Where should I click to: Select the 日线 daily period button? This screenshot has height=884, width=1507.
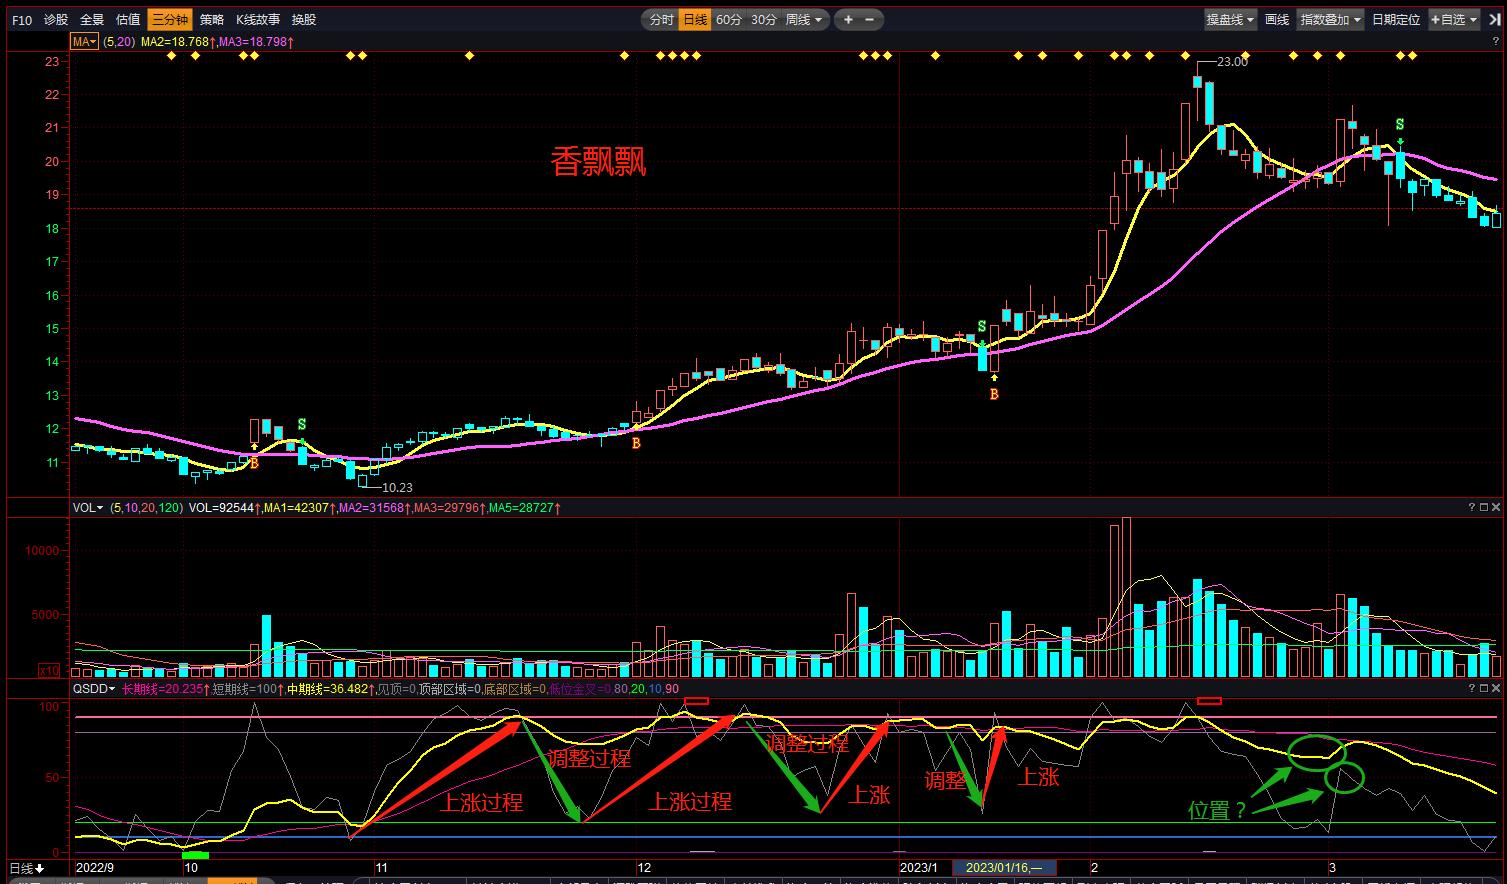pos(695,20)
